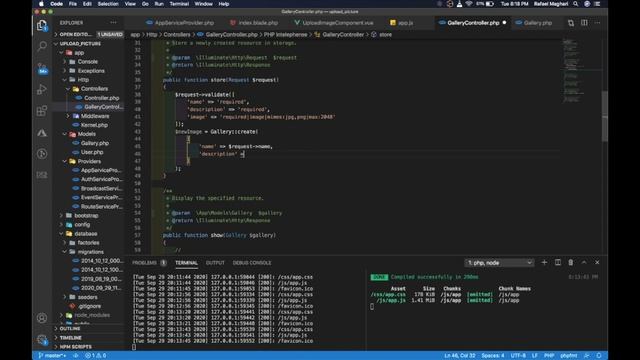Show the OUTPUT panel tab
Screen dimensions: 640x360
click(215, 263)
